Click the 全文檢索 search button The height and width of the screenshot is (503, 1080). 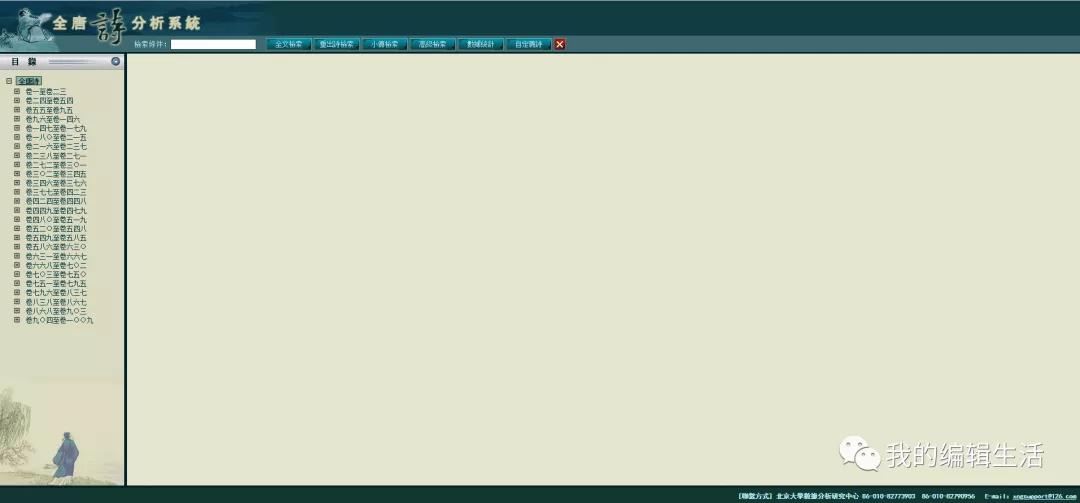click(289, 44)
